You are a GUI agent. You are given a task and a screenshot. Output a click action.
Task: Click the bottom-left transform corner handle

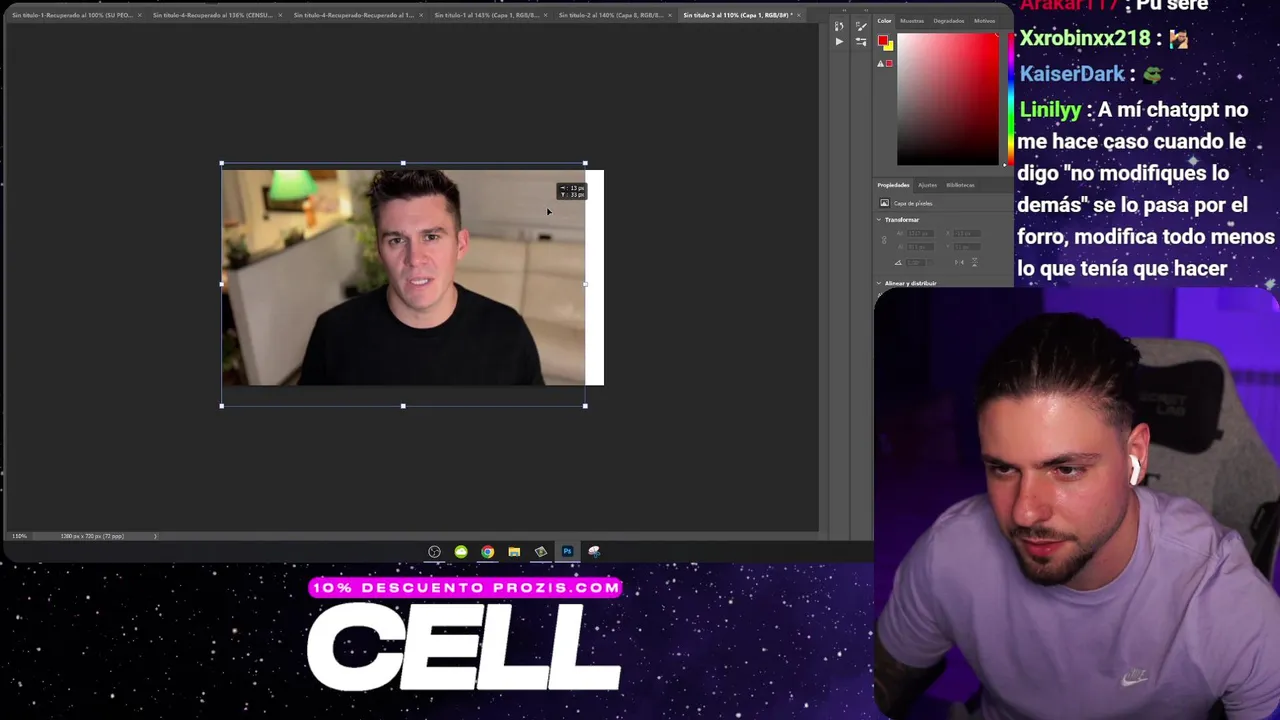tap(222, 405)
